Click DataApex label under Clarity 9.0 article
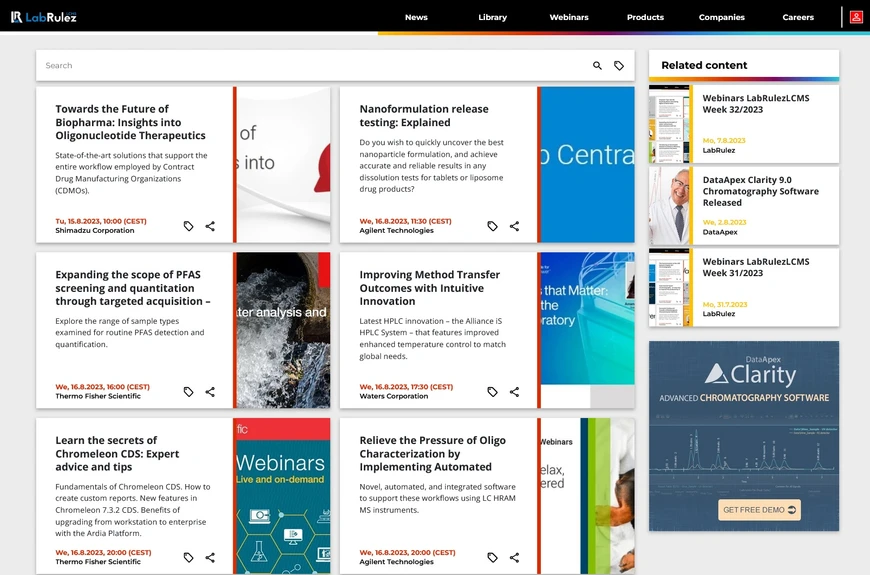The width and height of the screenshot is (870, 575). click(720, 232)
